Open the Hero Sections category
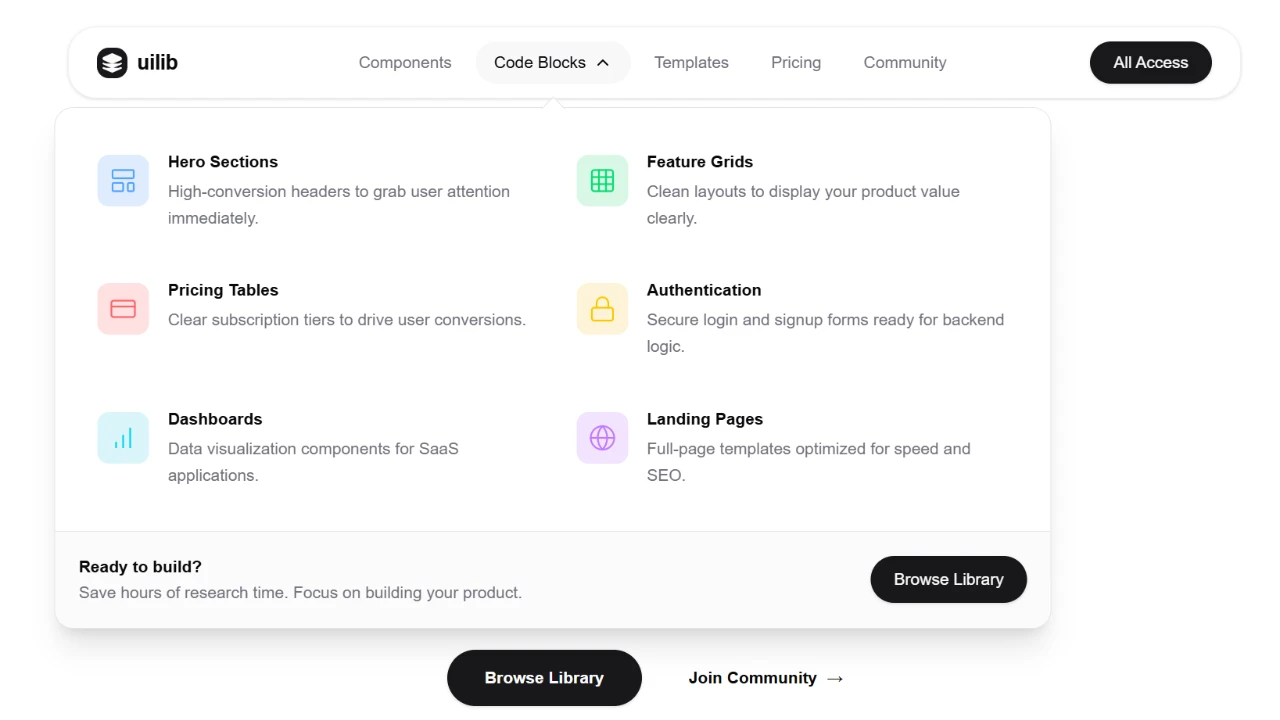 222,161
